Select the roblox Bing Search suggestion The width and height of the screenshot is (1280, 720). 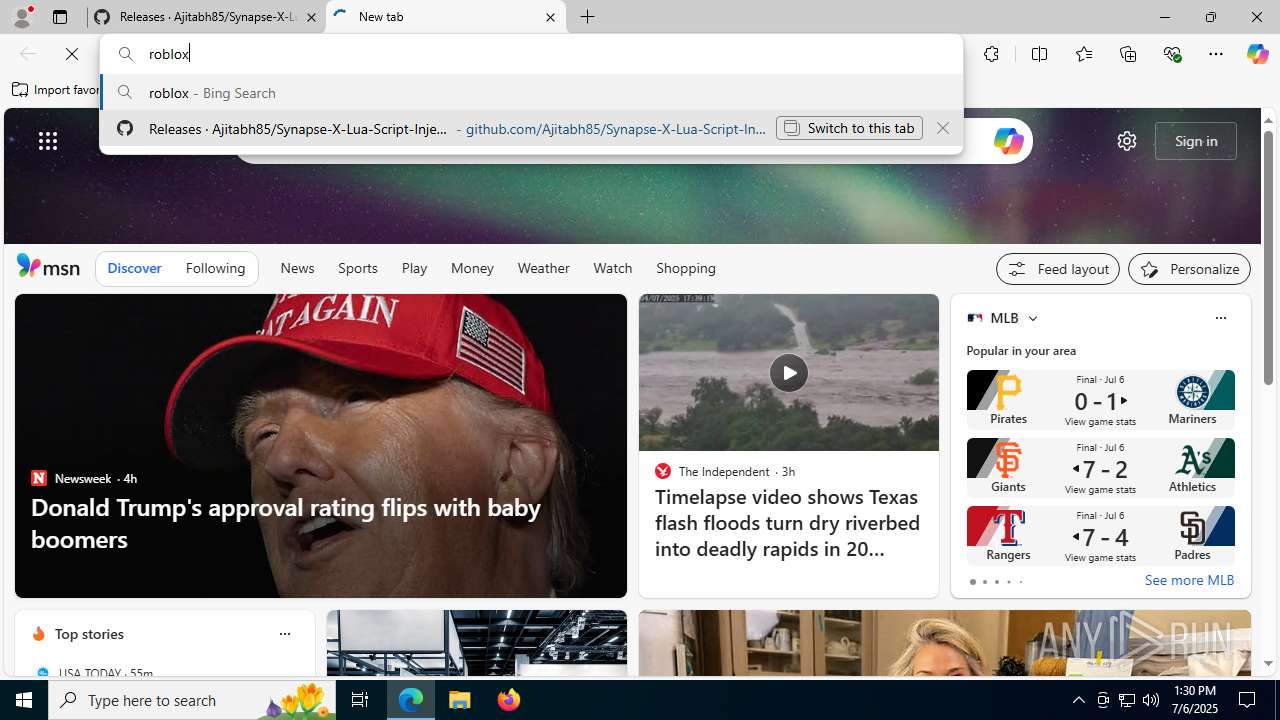click(531, 92)
